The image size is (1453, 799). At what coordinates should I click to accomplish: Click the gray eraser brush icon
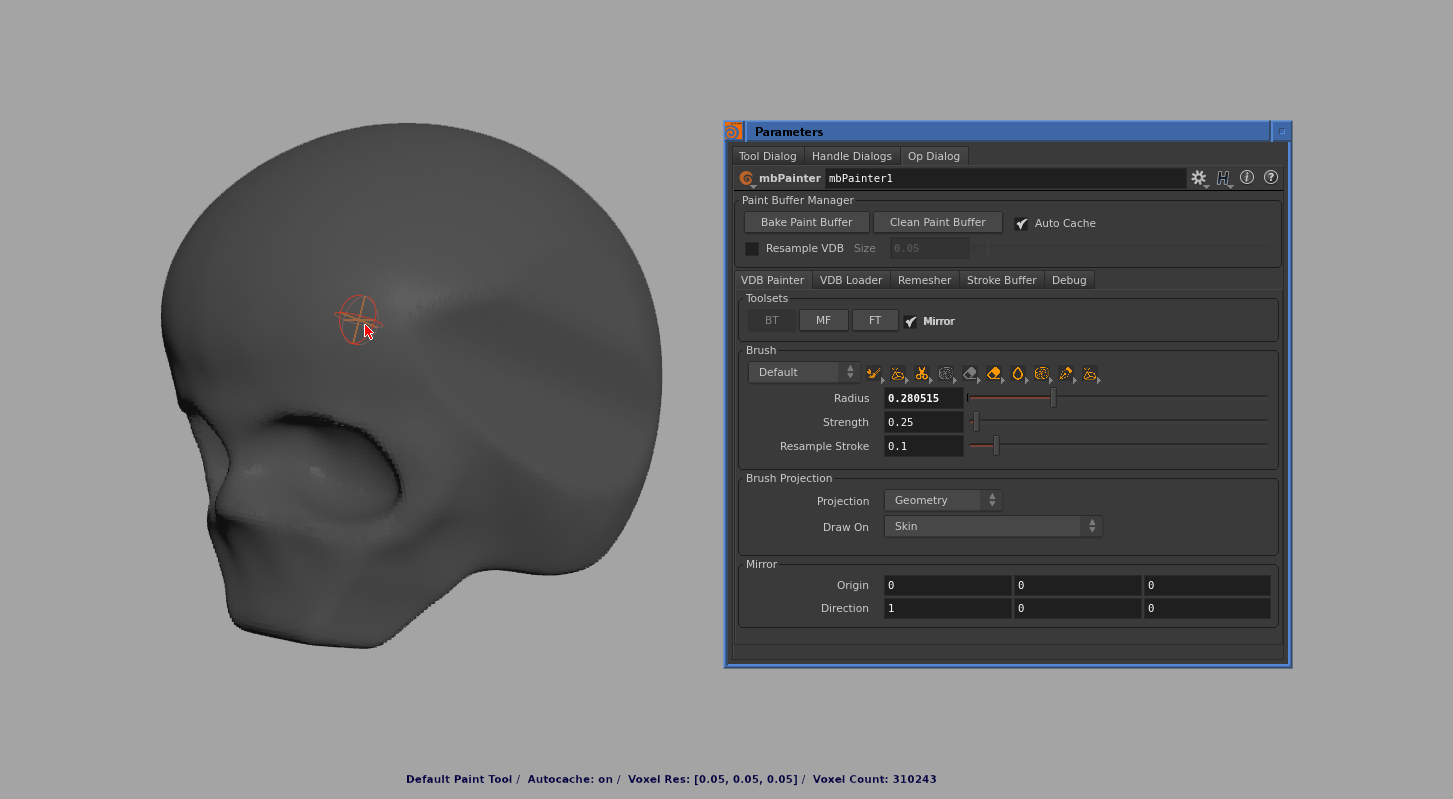coord(969,374)
